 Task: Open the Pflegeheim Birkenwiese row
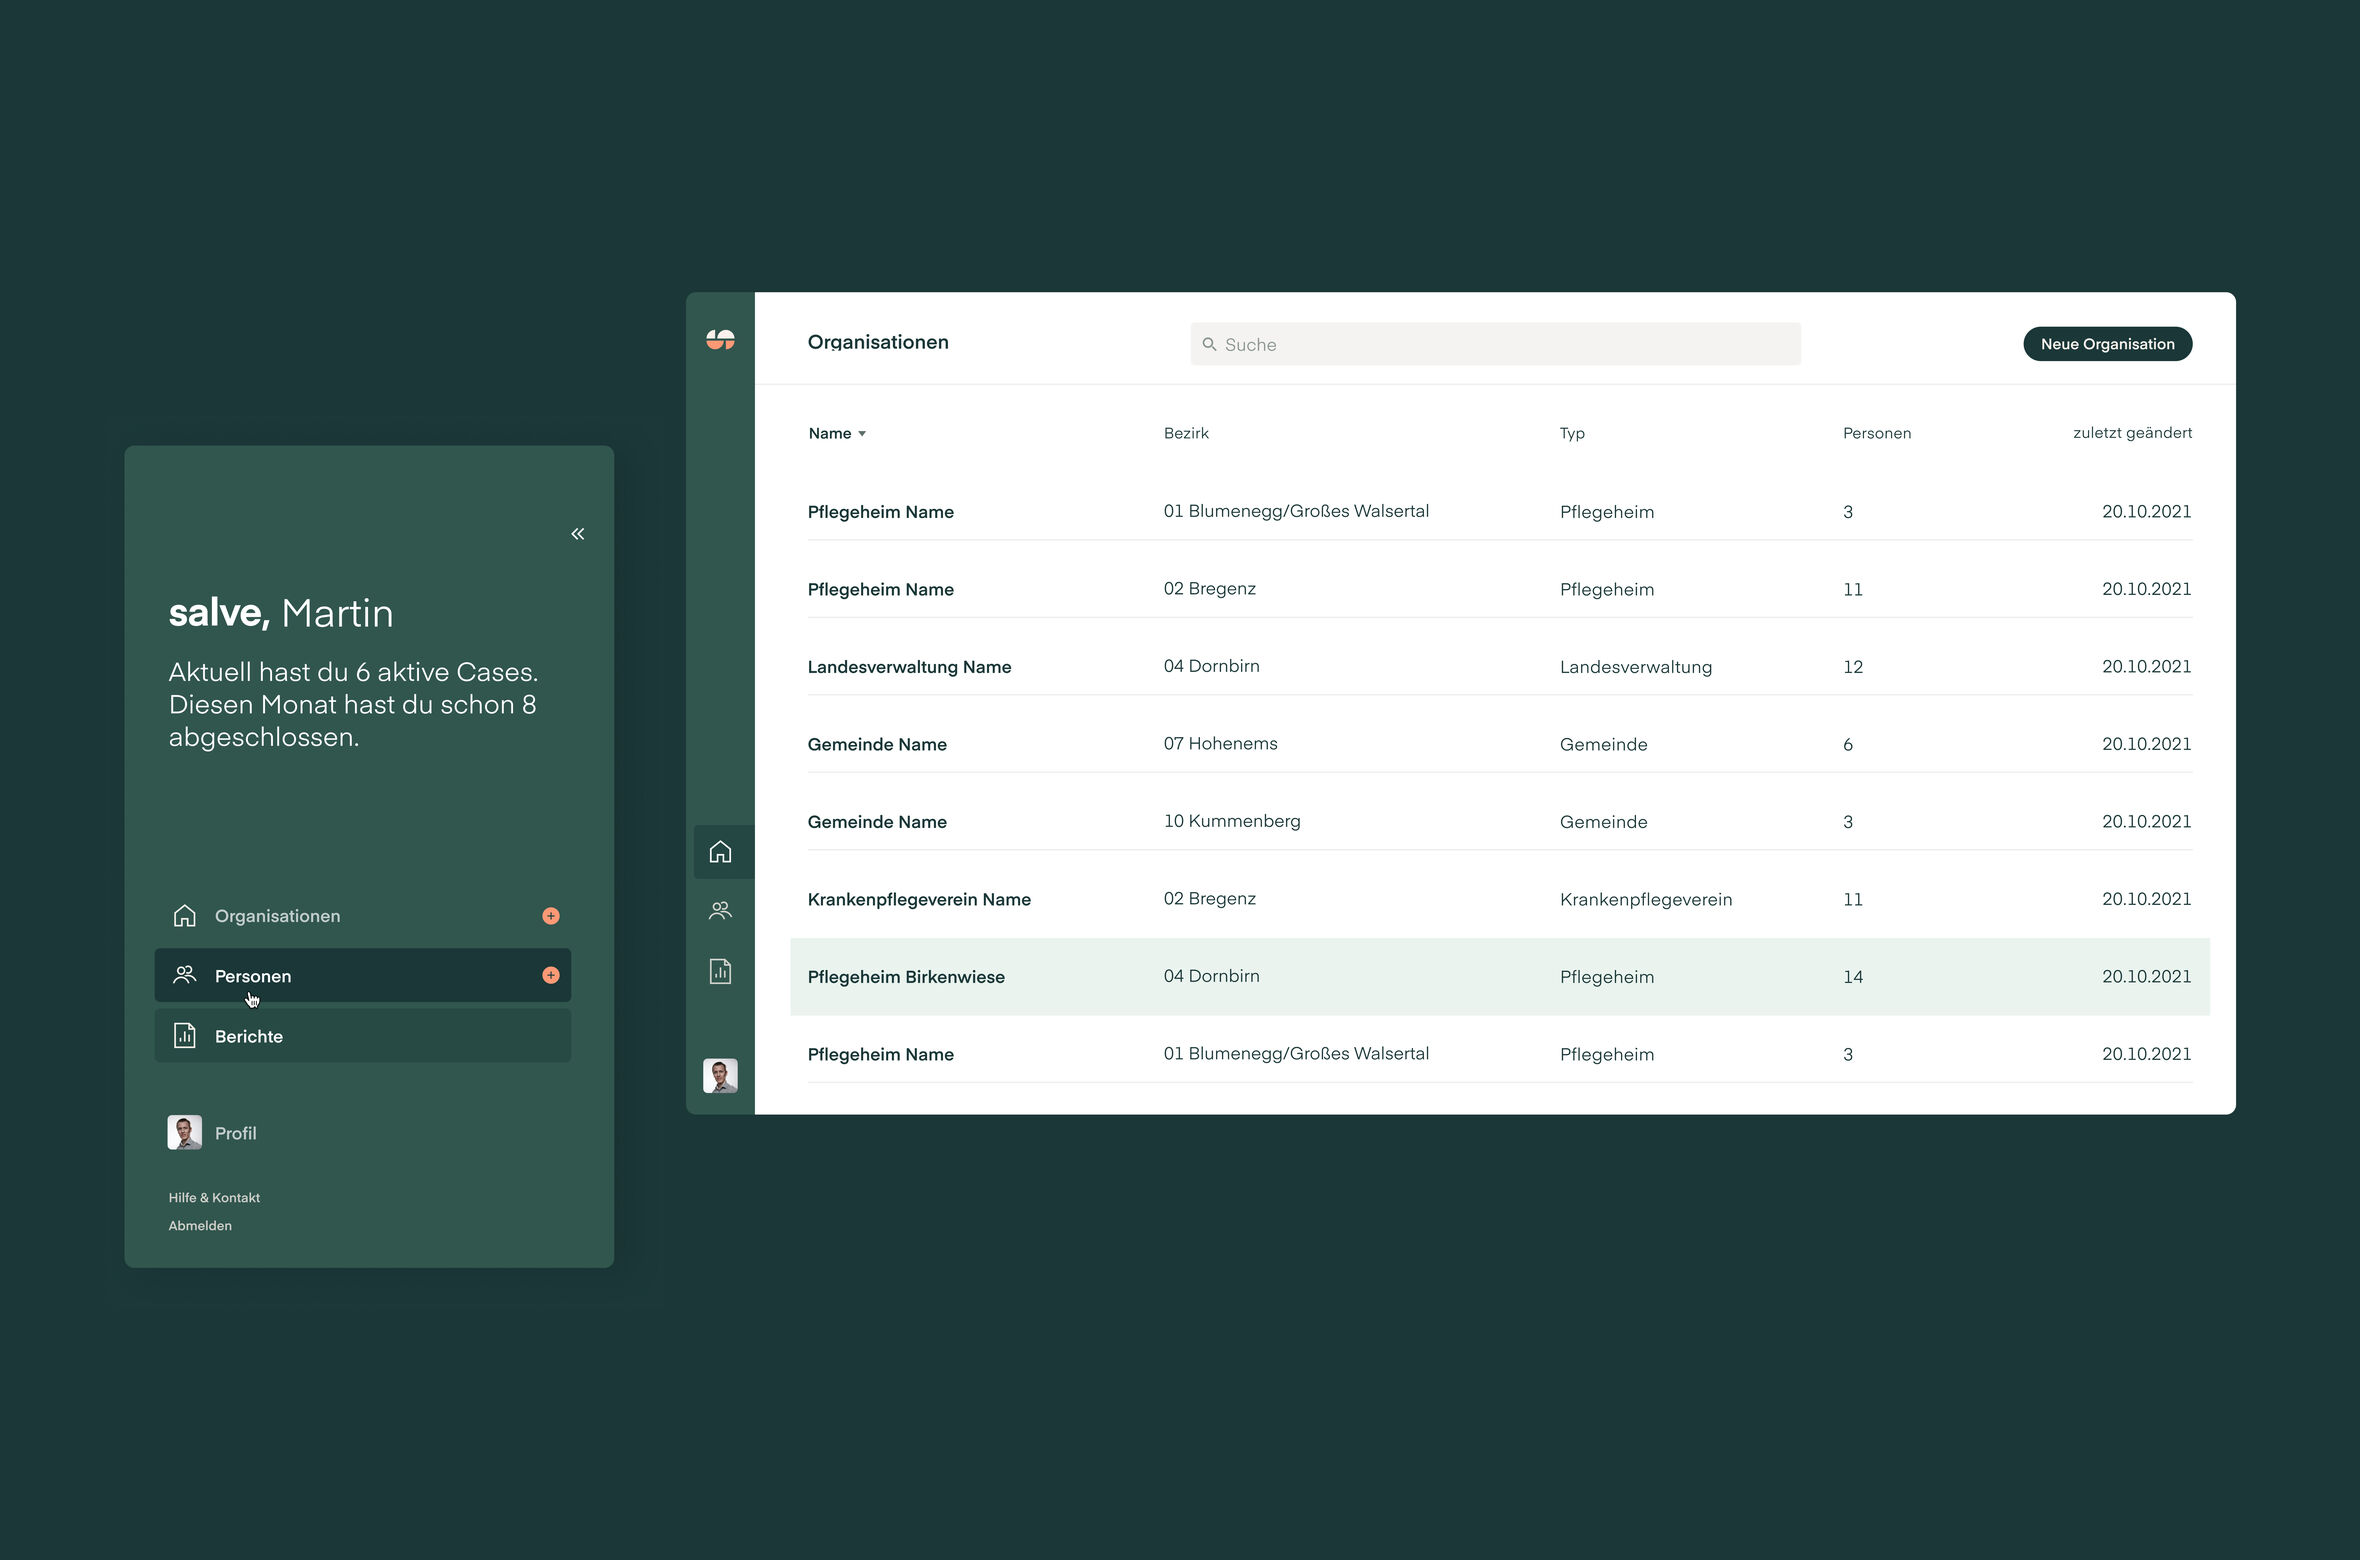(x=906, y=977)
